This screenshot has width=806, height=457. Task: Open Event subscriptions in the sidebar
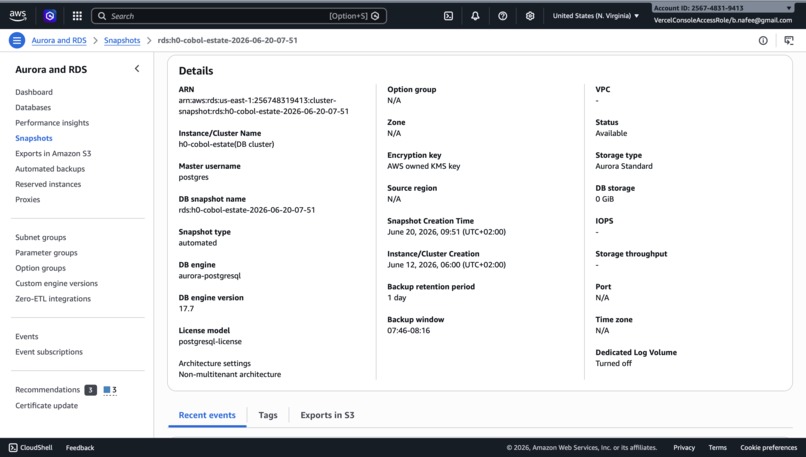tap(49, 352)
